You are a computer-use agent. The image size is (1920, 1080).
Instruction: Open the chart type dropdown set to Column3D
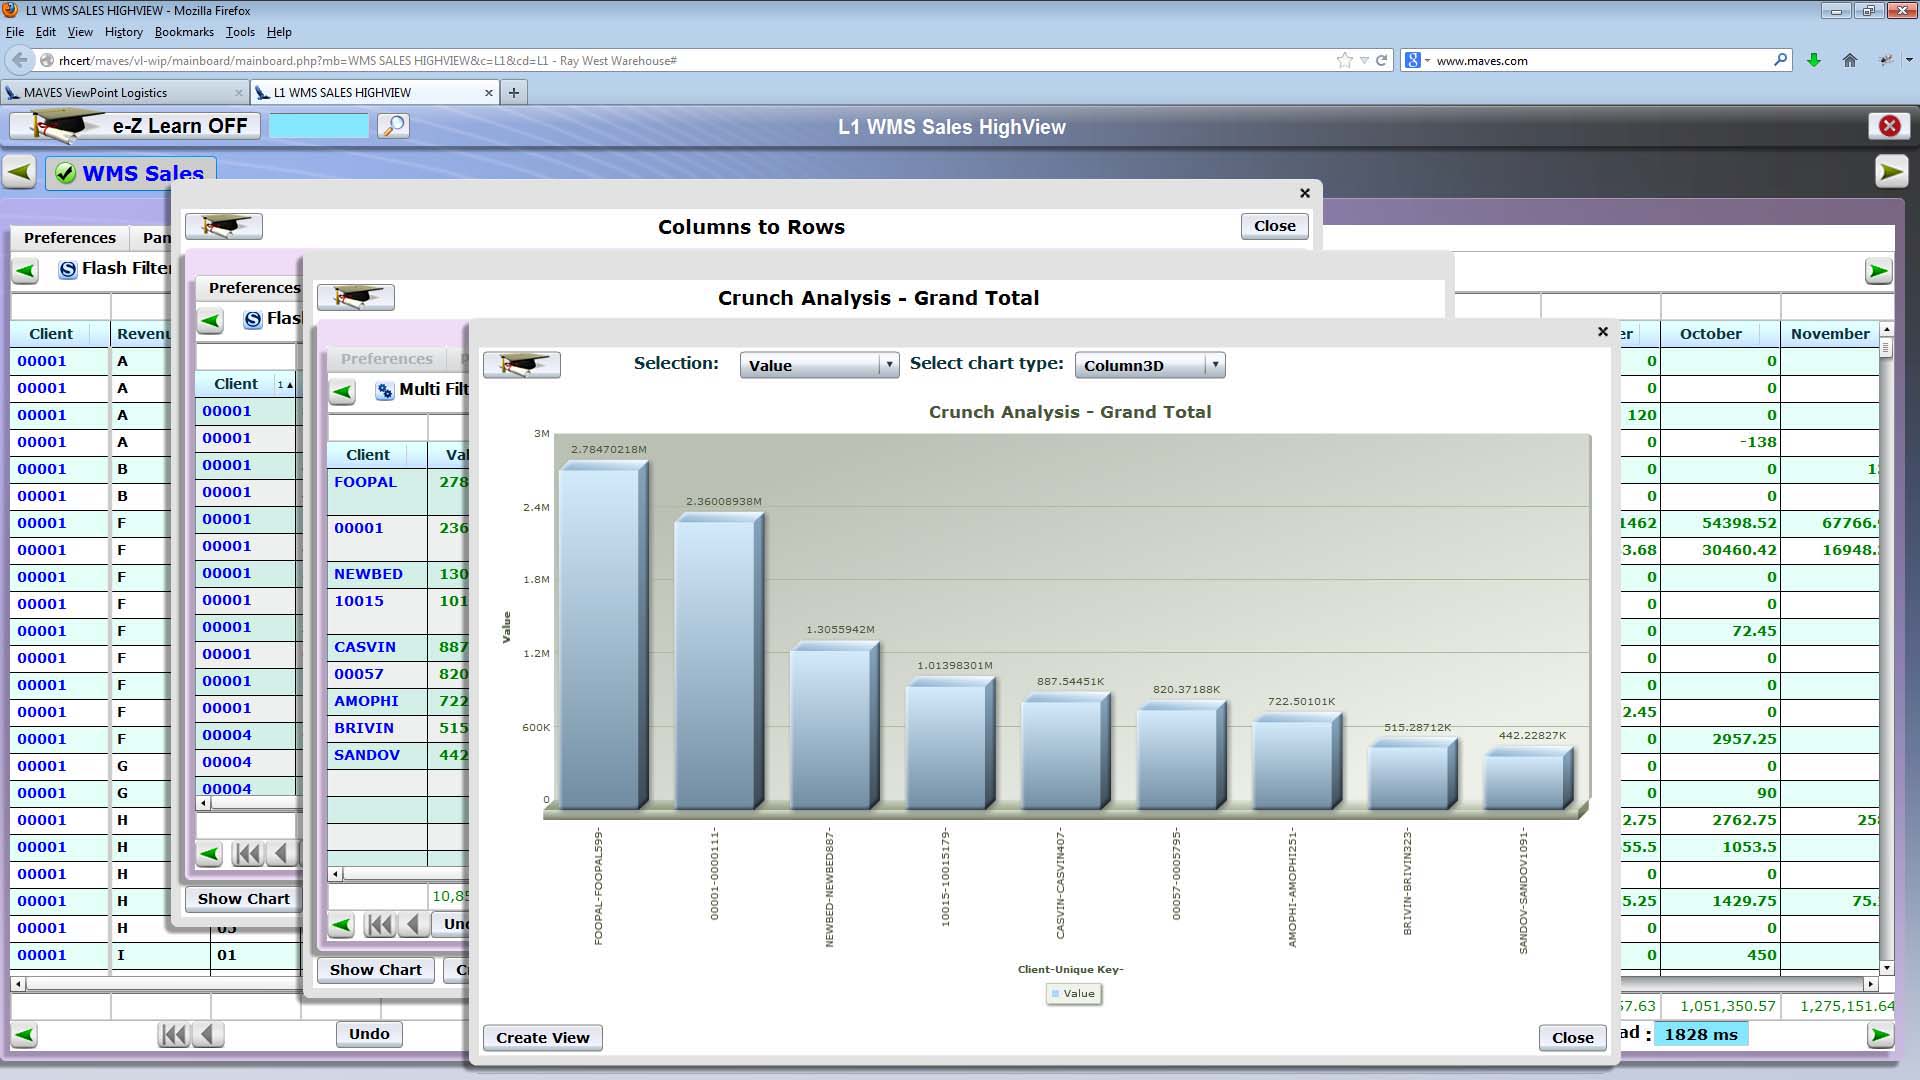pyautogui.click(x=1149, y=365)
